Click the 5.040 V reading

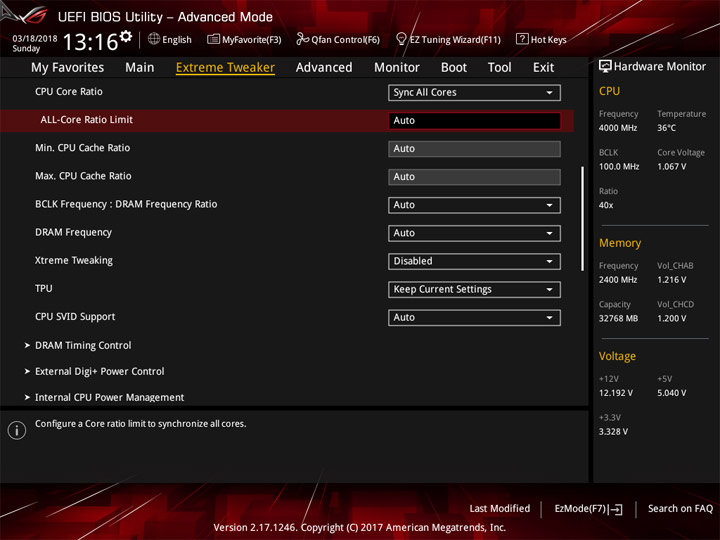tap(671, 393)
